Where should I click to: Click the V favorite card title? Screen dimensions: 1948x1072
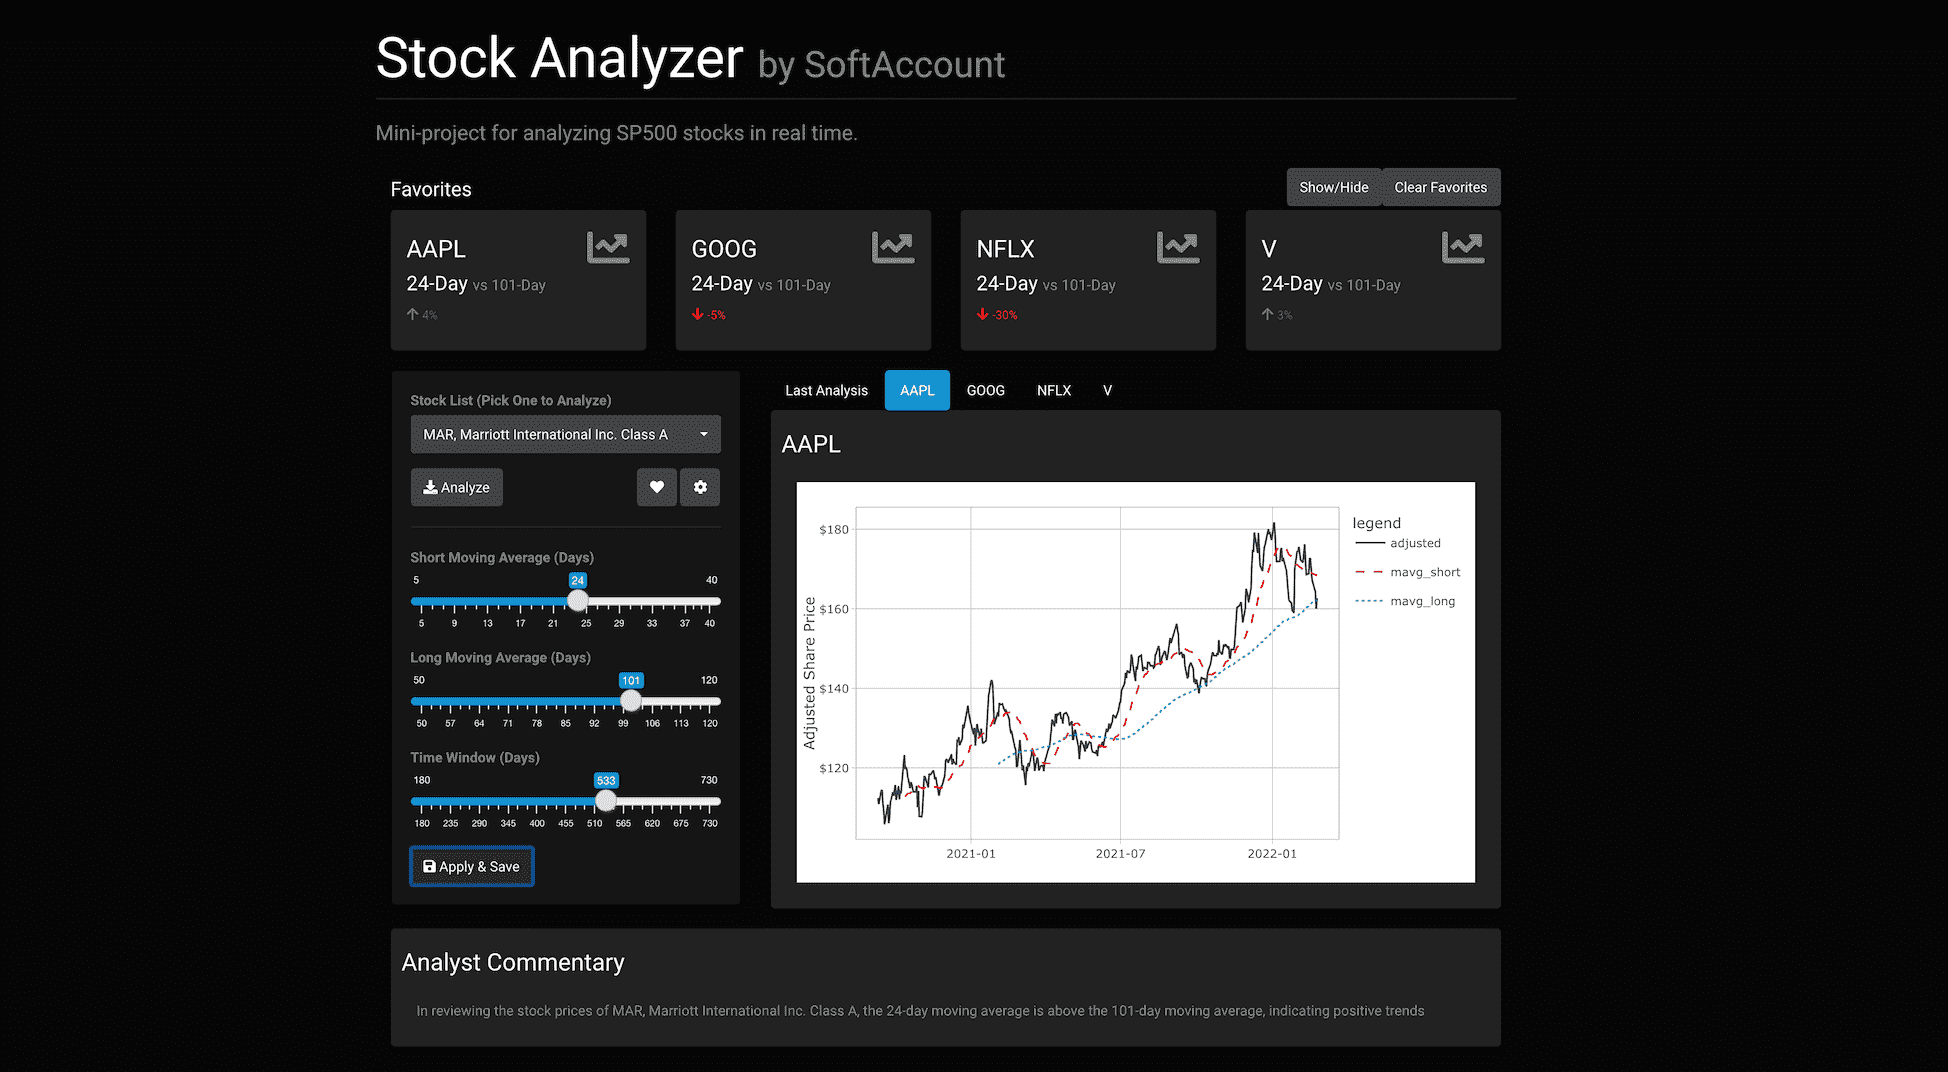1269,249
